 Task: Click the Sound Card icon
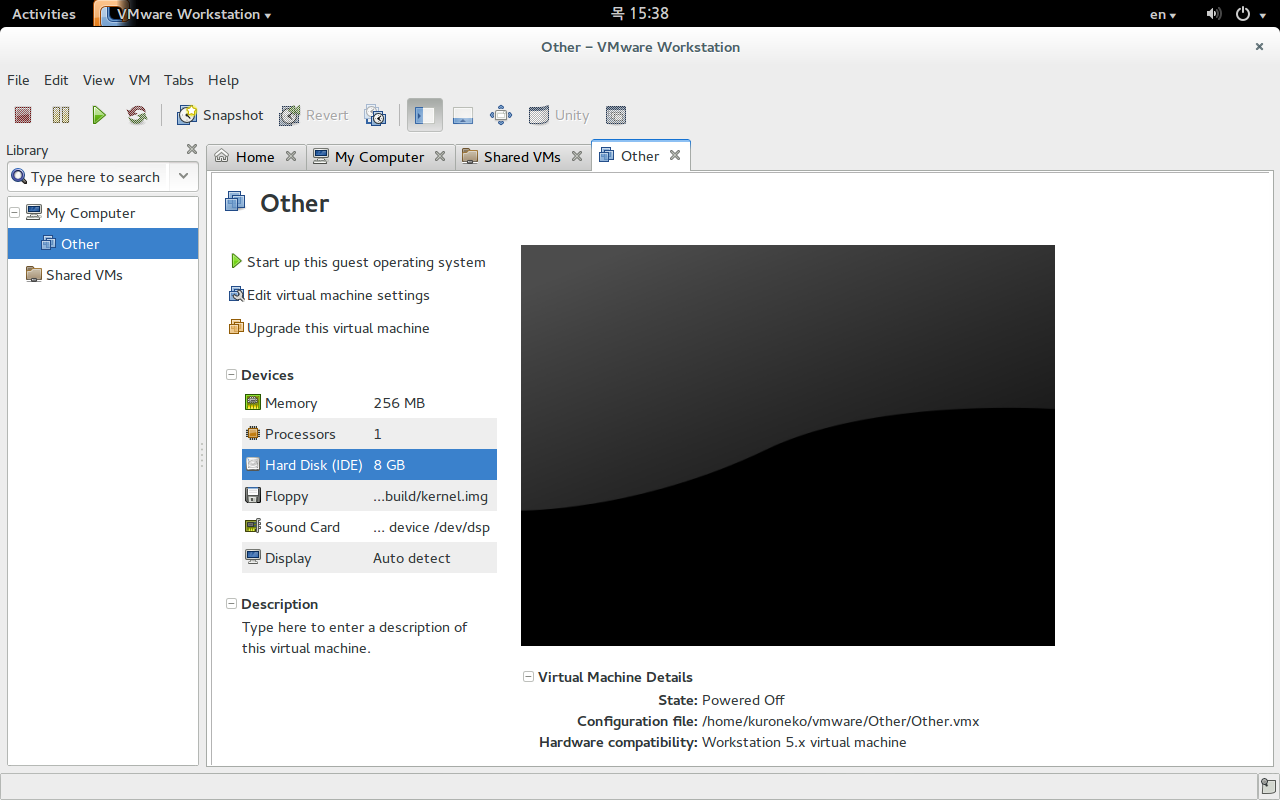(253, 526)
